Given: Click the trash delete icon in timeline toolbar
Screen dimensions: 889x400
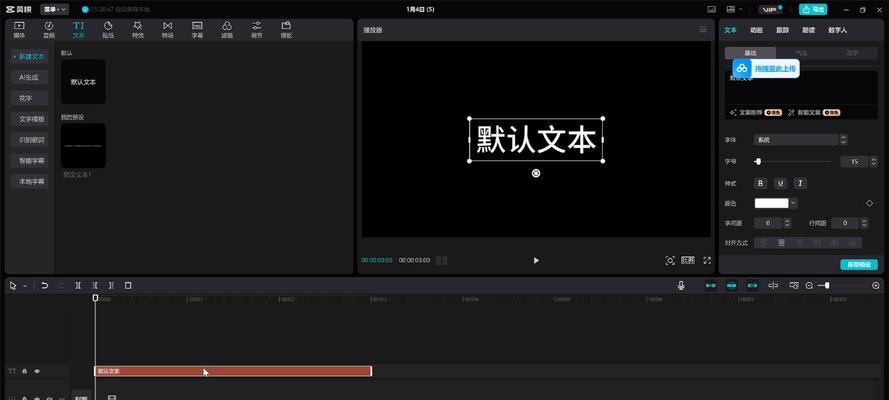Looking at the screenshot, I should pyautogui.click(x=128, y=286).
